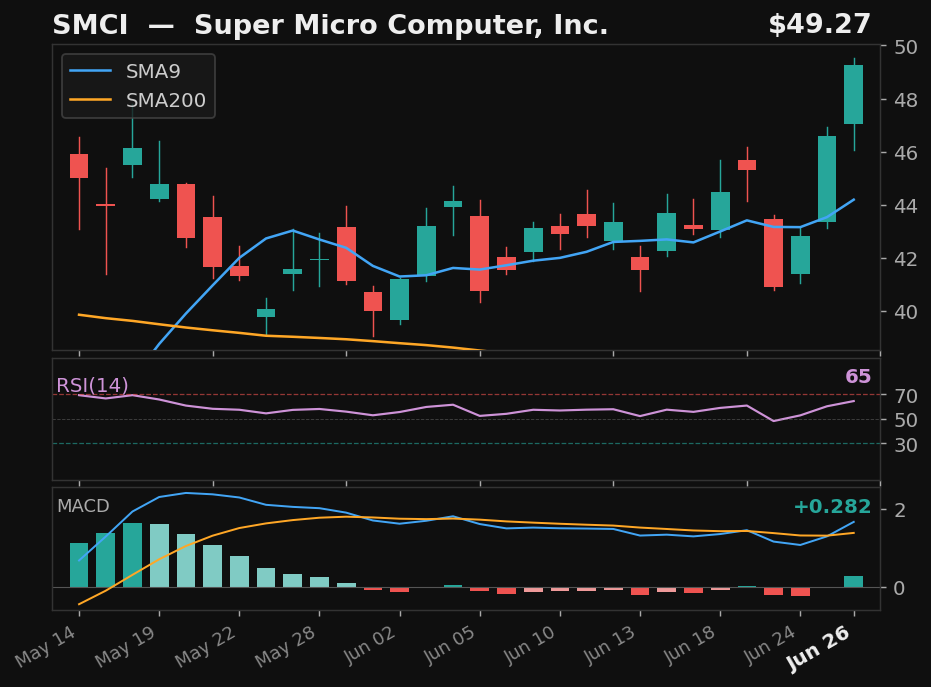931x687 pixels.
Task: Click the Super Micro Computer, Inc. name
Action: click(401, 25)
